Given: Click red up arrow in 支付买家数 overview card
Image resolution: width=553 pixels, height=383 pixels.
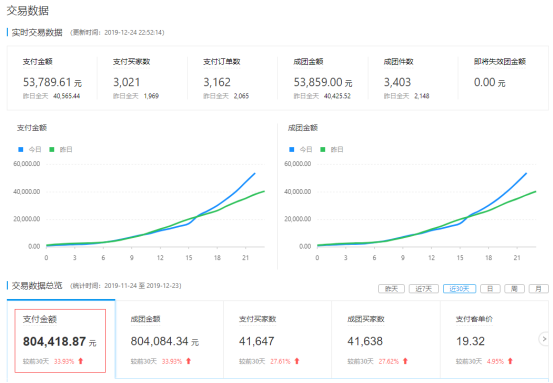Looking at the screenshot, I should click(297, 361).
